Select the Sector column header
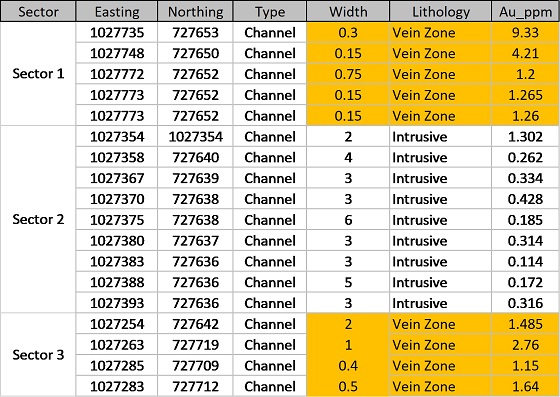This screenshot has height=397, width=560. [x=38, y=11]
